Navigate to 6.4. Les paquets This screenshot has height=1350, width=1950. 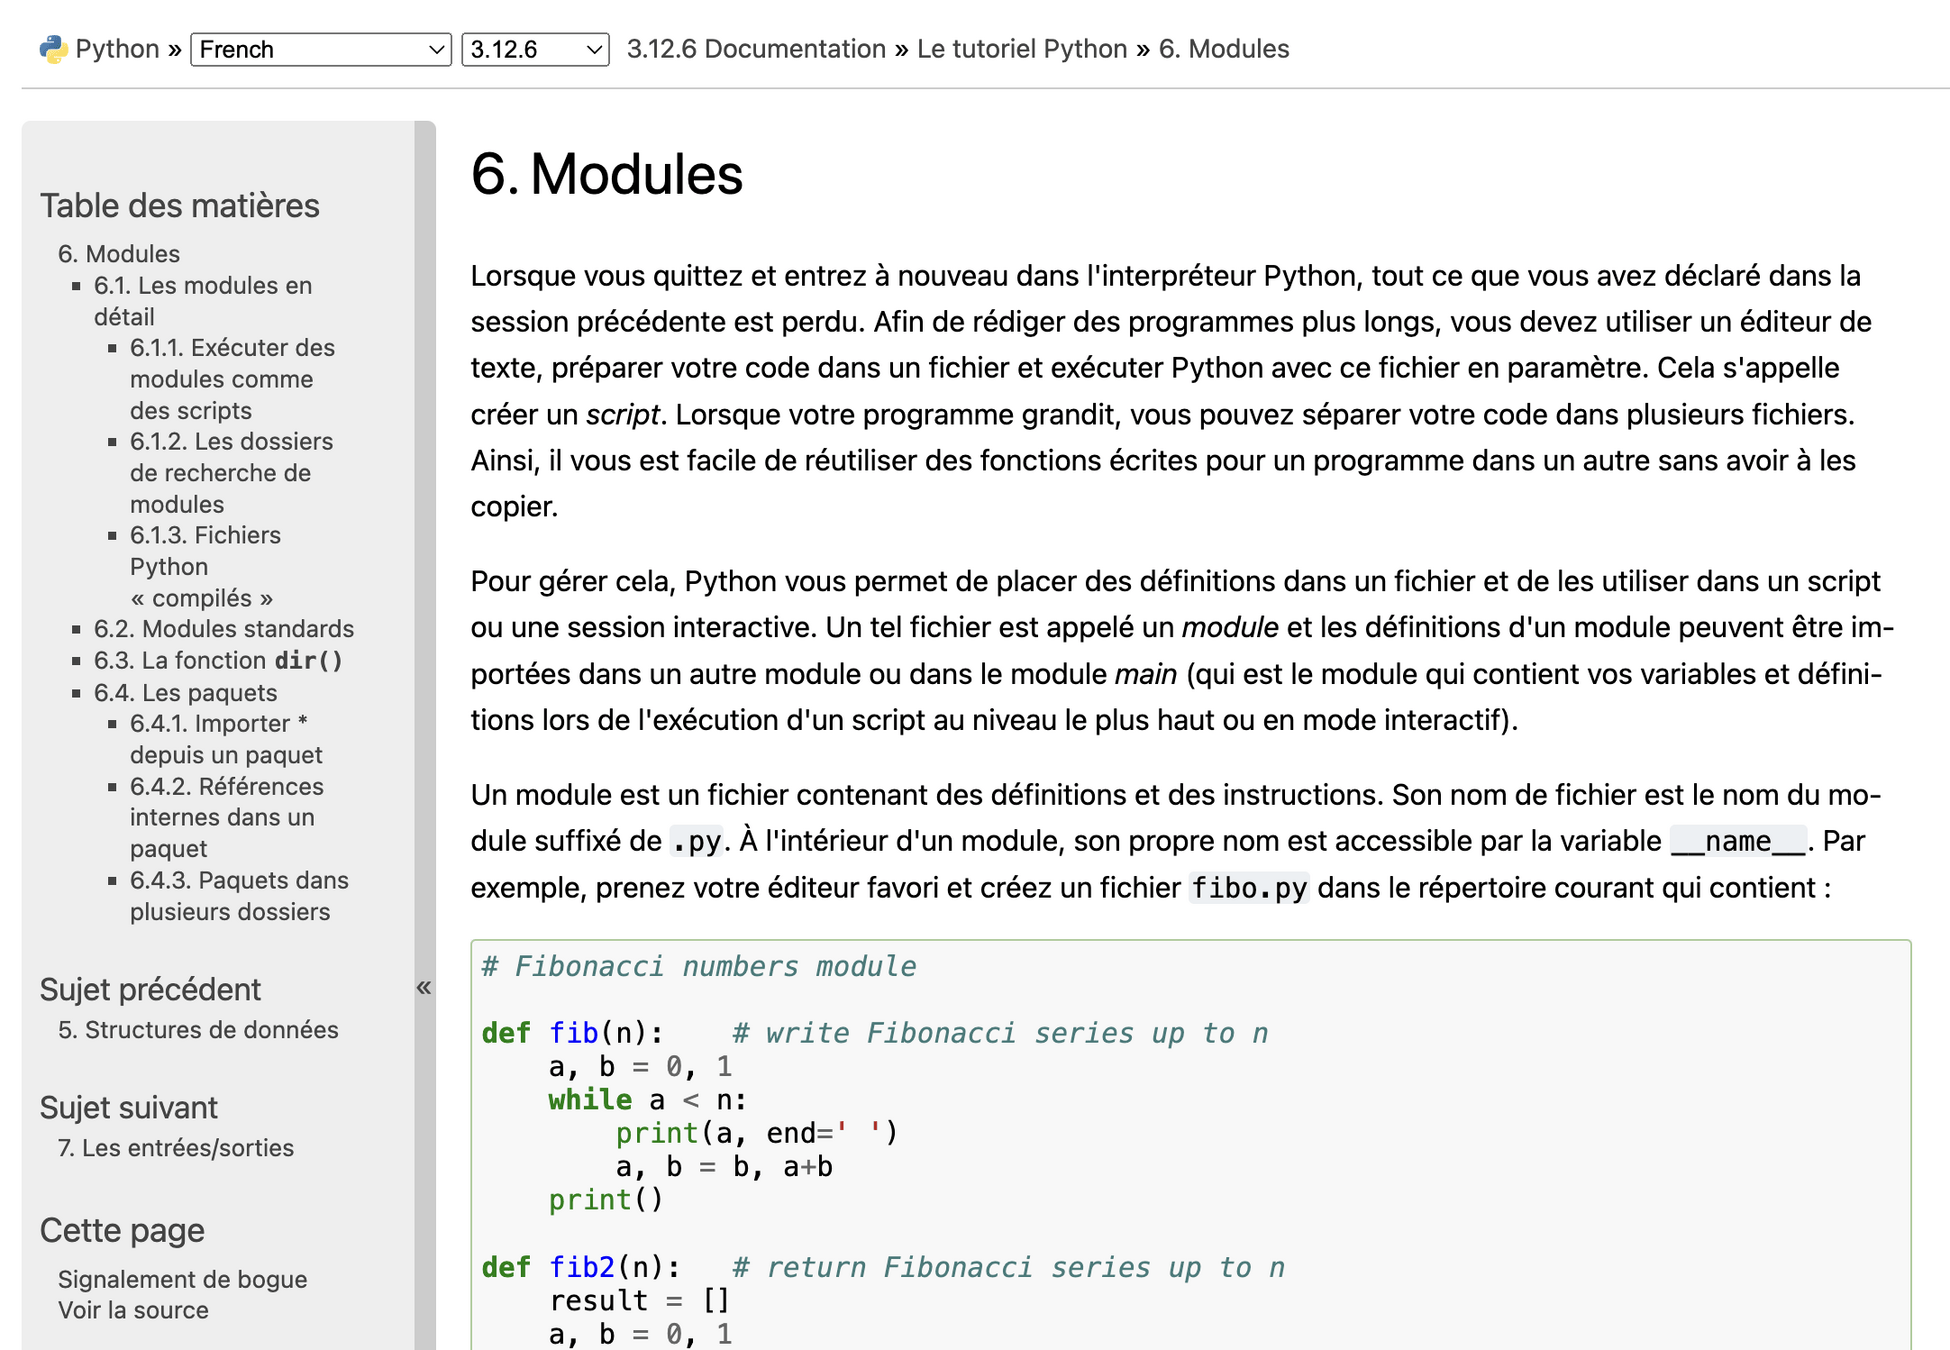185,693
